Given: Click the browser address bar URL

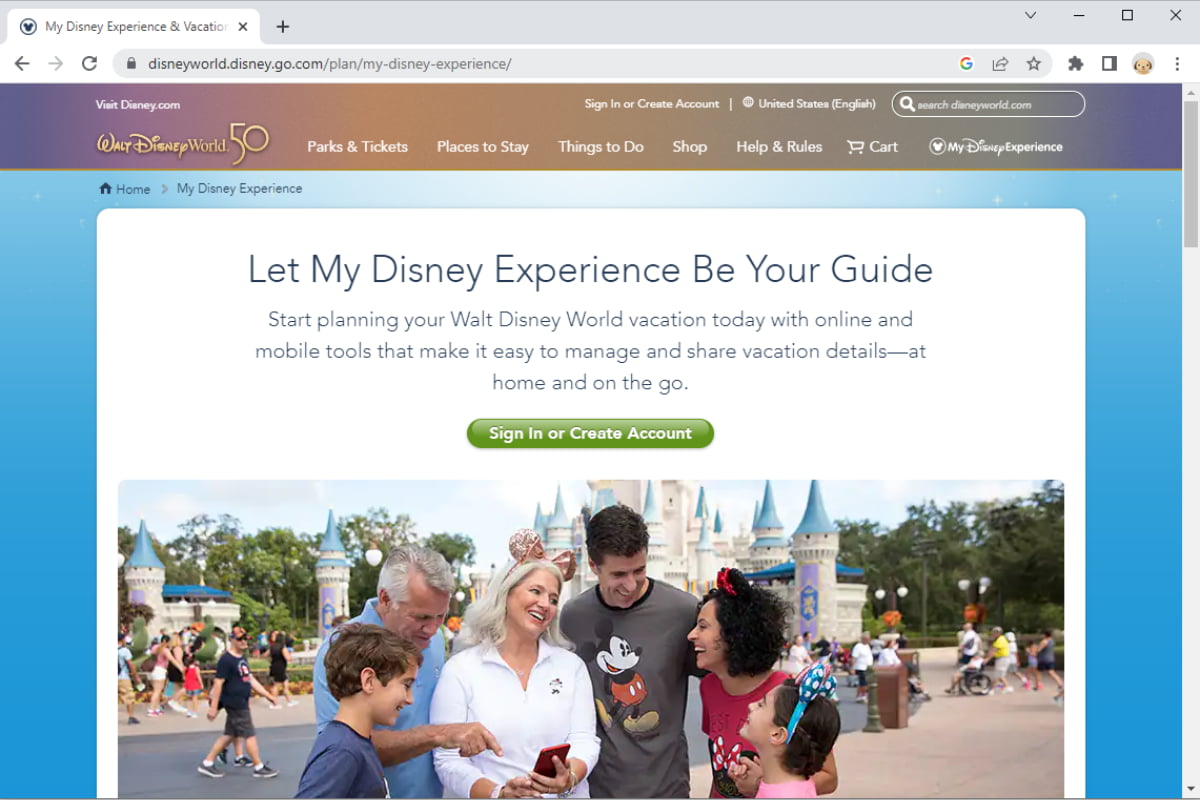Looking at the screenshot, I should (x=330, y=64).
